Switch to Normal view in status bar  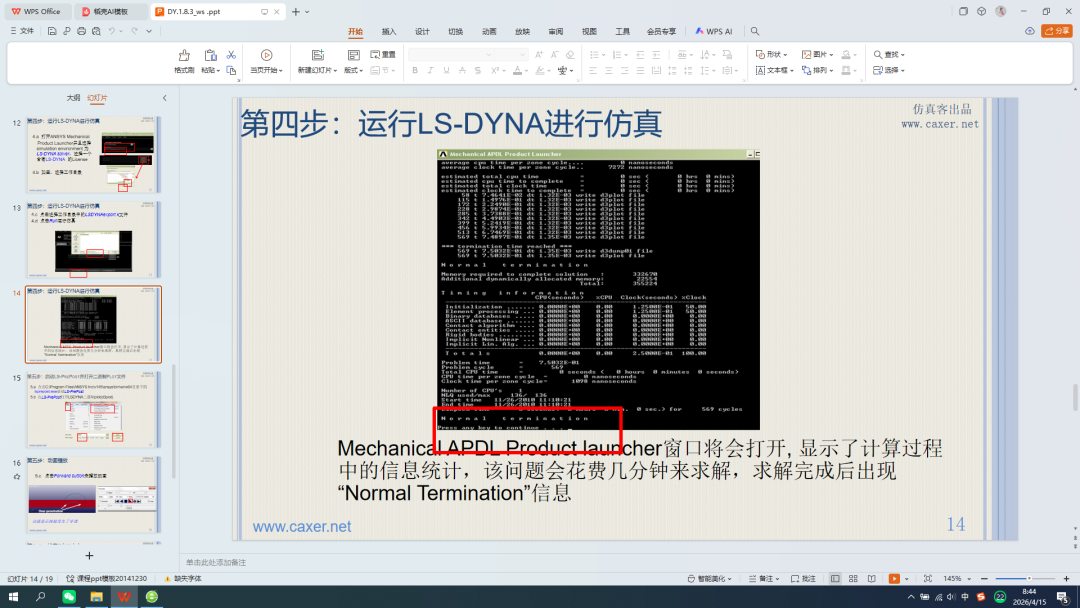pyautogui.click(x=835, y=579)
